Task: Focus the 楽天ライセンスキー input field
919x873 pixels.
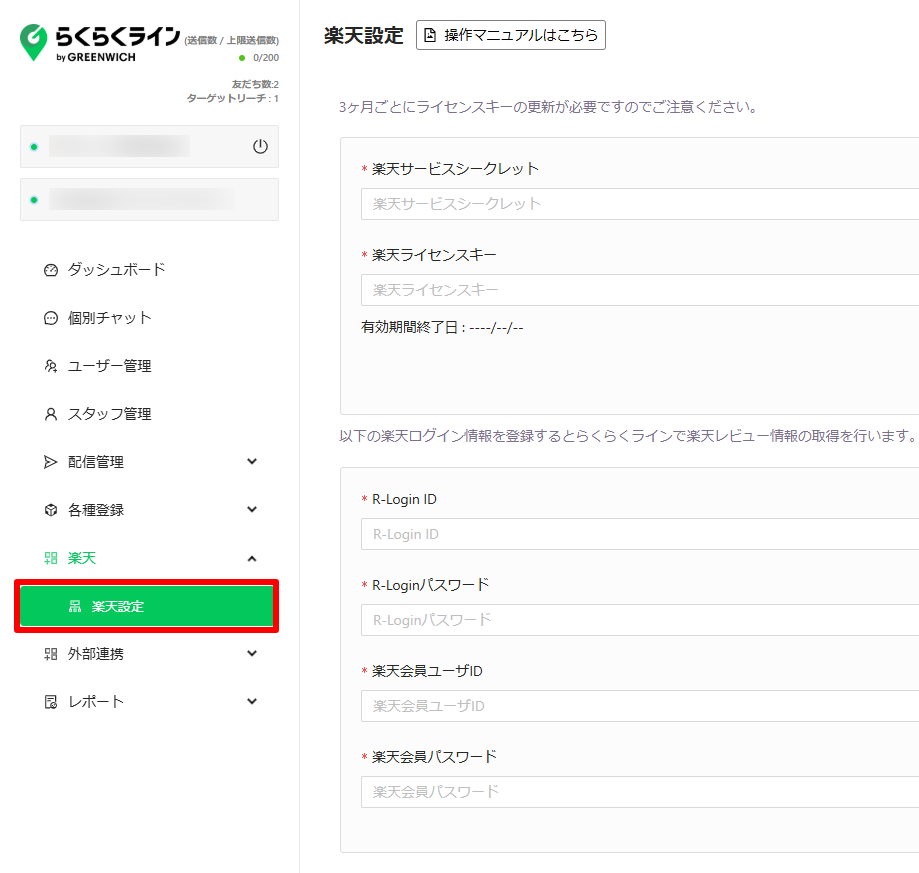Action: pyautogui.click(x=640, y=290)
